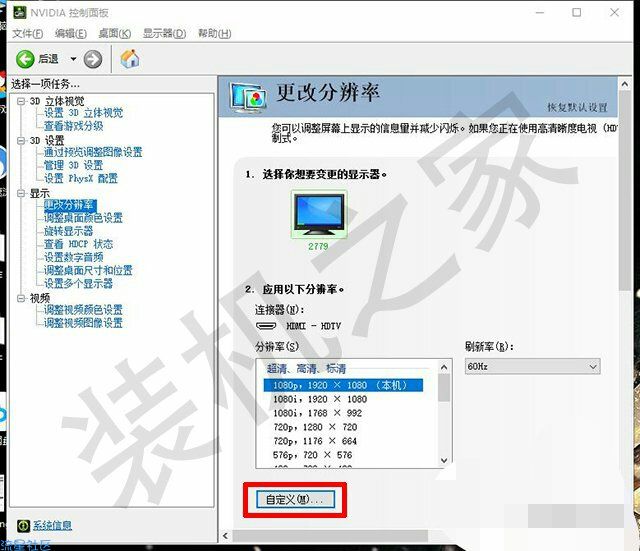Screen dimensions: 640x551
Task: Click the horizontal scrollbar thumb at the bottom
Action: (330, 536)
